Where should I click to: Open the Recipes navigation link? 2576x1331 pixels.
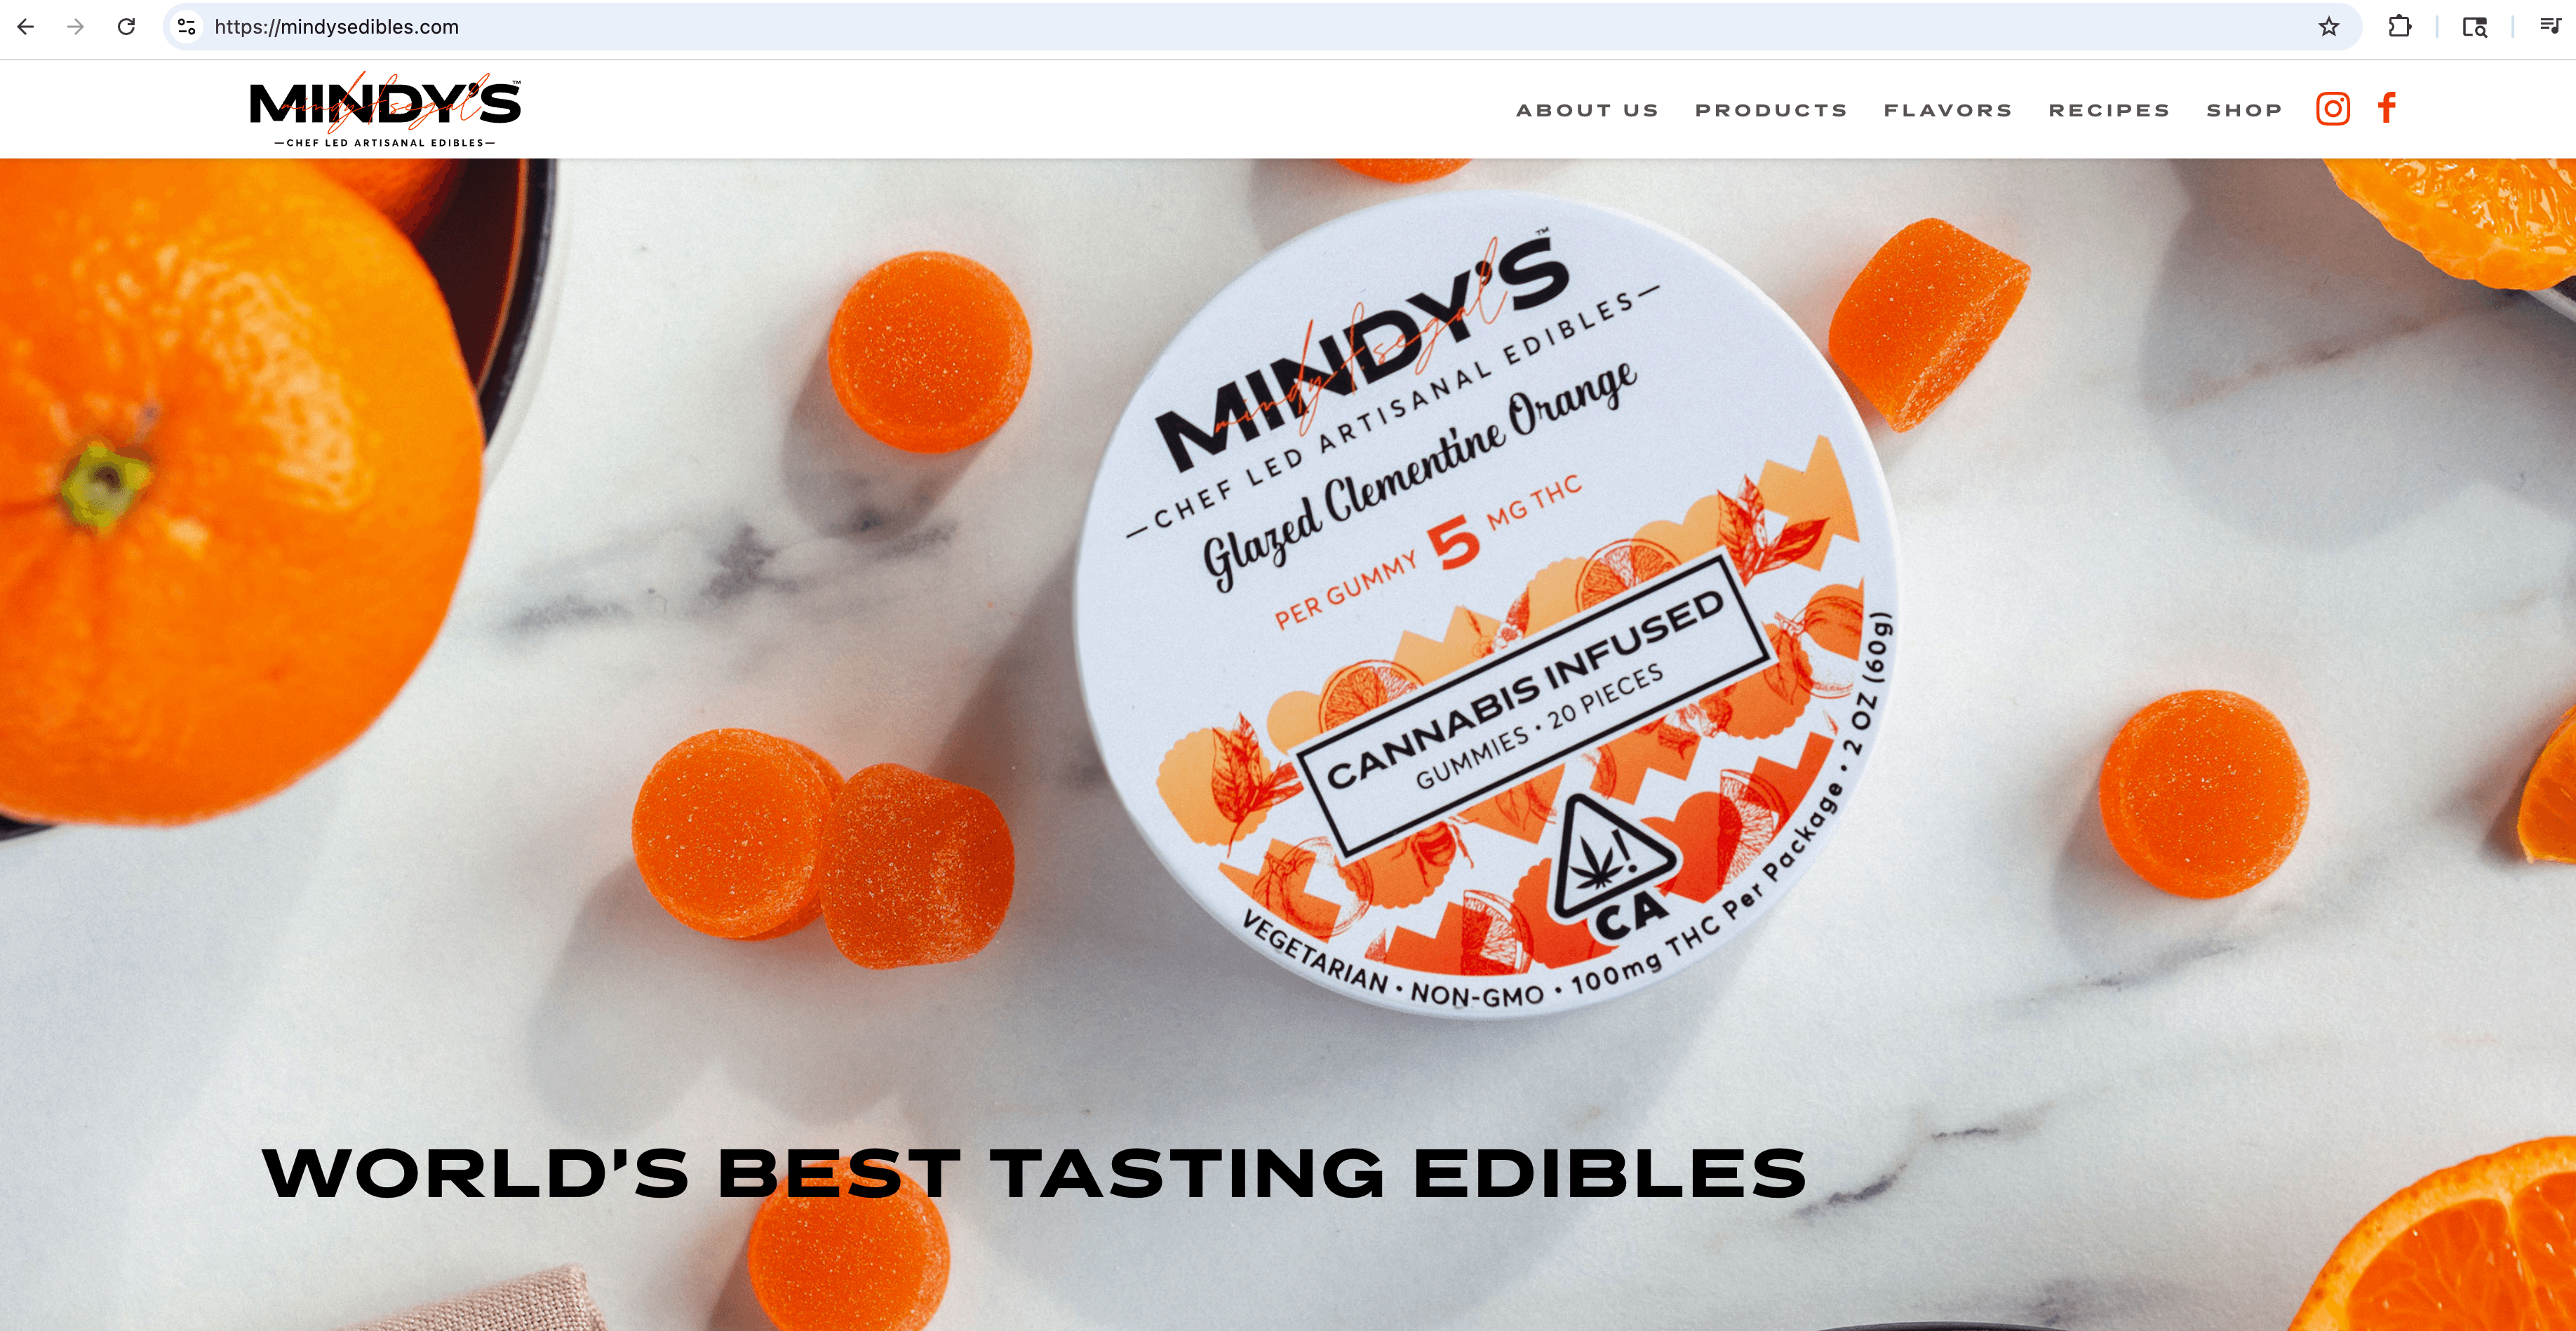pyautogui.click(x=2109, y=110)
